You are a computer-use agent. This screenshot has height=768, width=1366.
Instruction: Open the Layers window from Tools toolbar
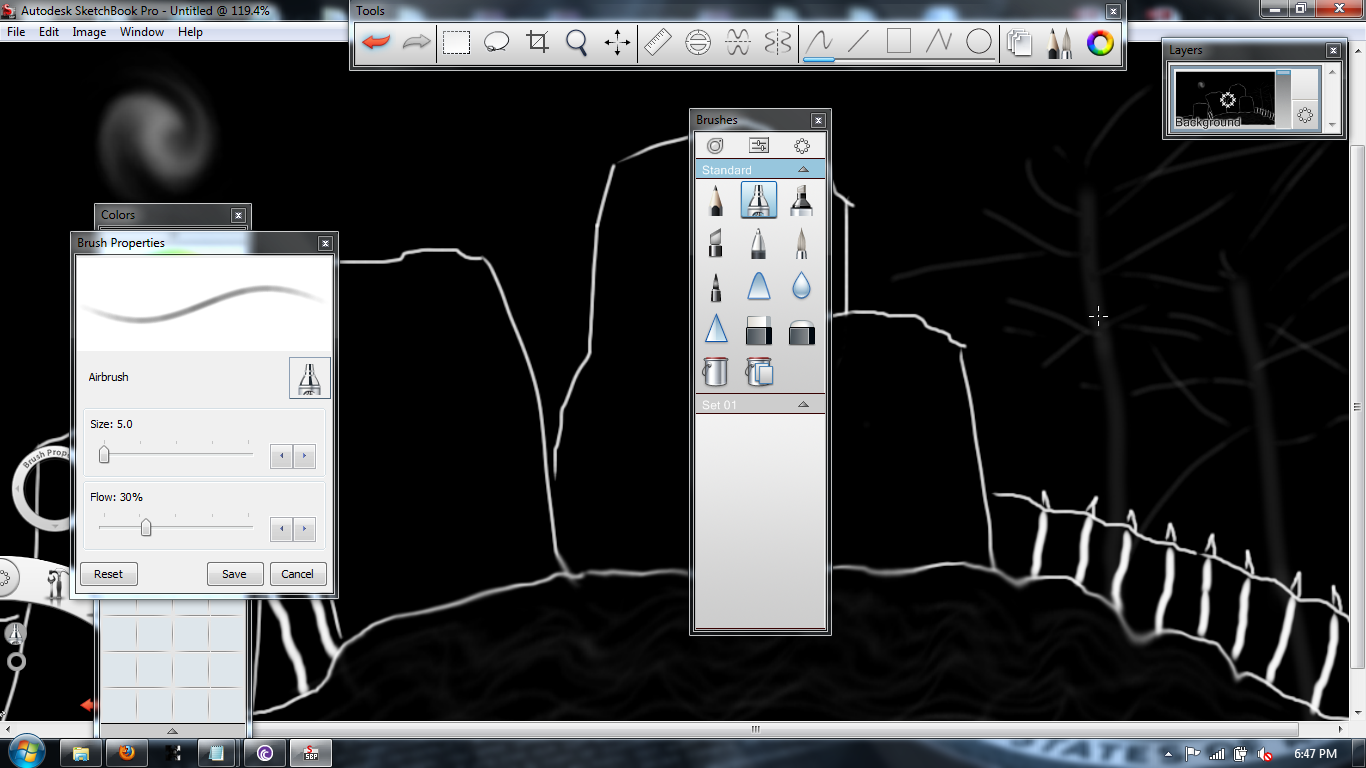(x=1020, y=42)
